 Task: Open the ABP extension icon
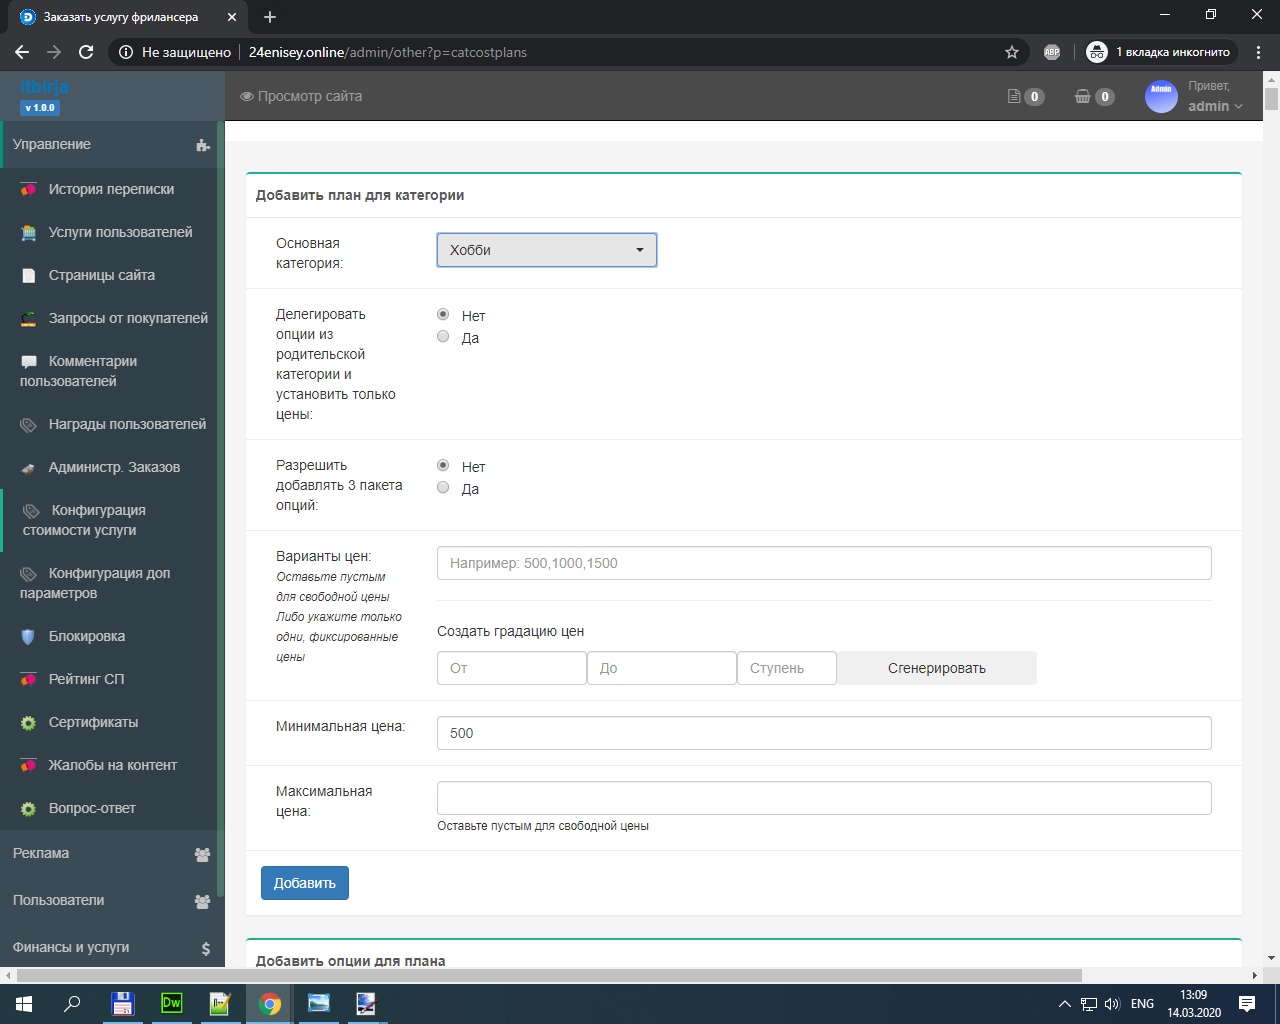click(x=1052, y=52)
